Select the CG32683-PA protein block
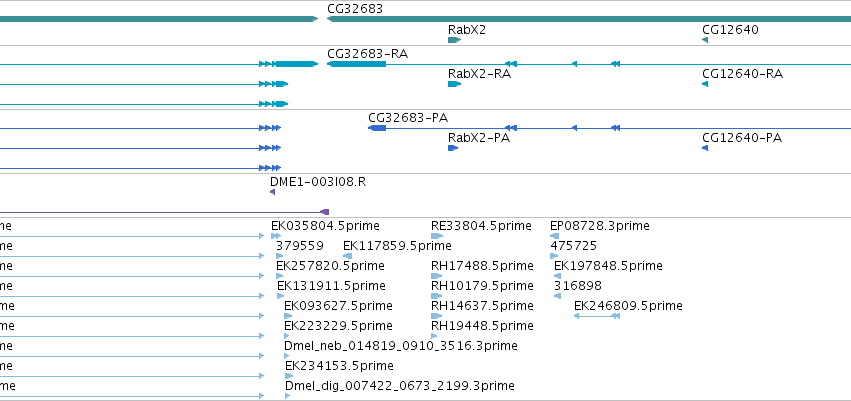The height and width of the screenshot is (401, 851). (x=377, y=128)
